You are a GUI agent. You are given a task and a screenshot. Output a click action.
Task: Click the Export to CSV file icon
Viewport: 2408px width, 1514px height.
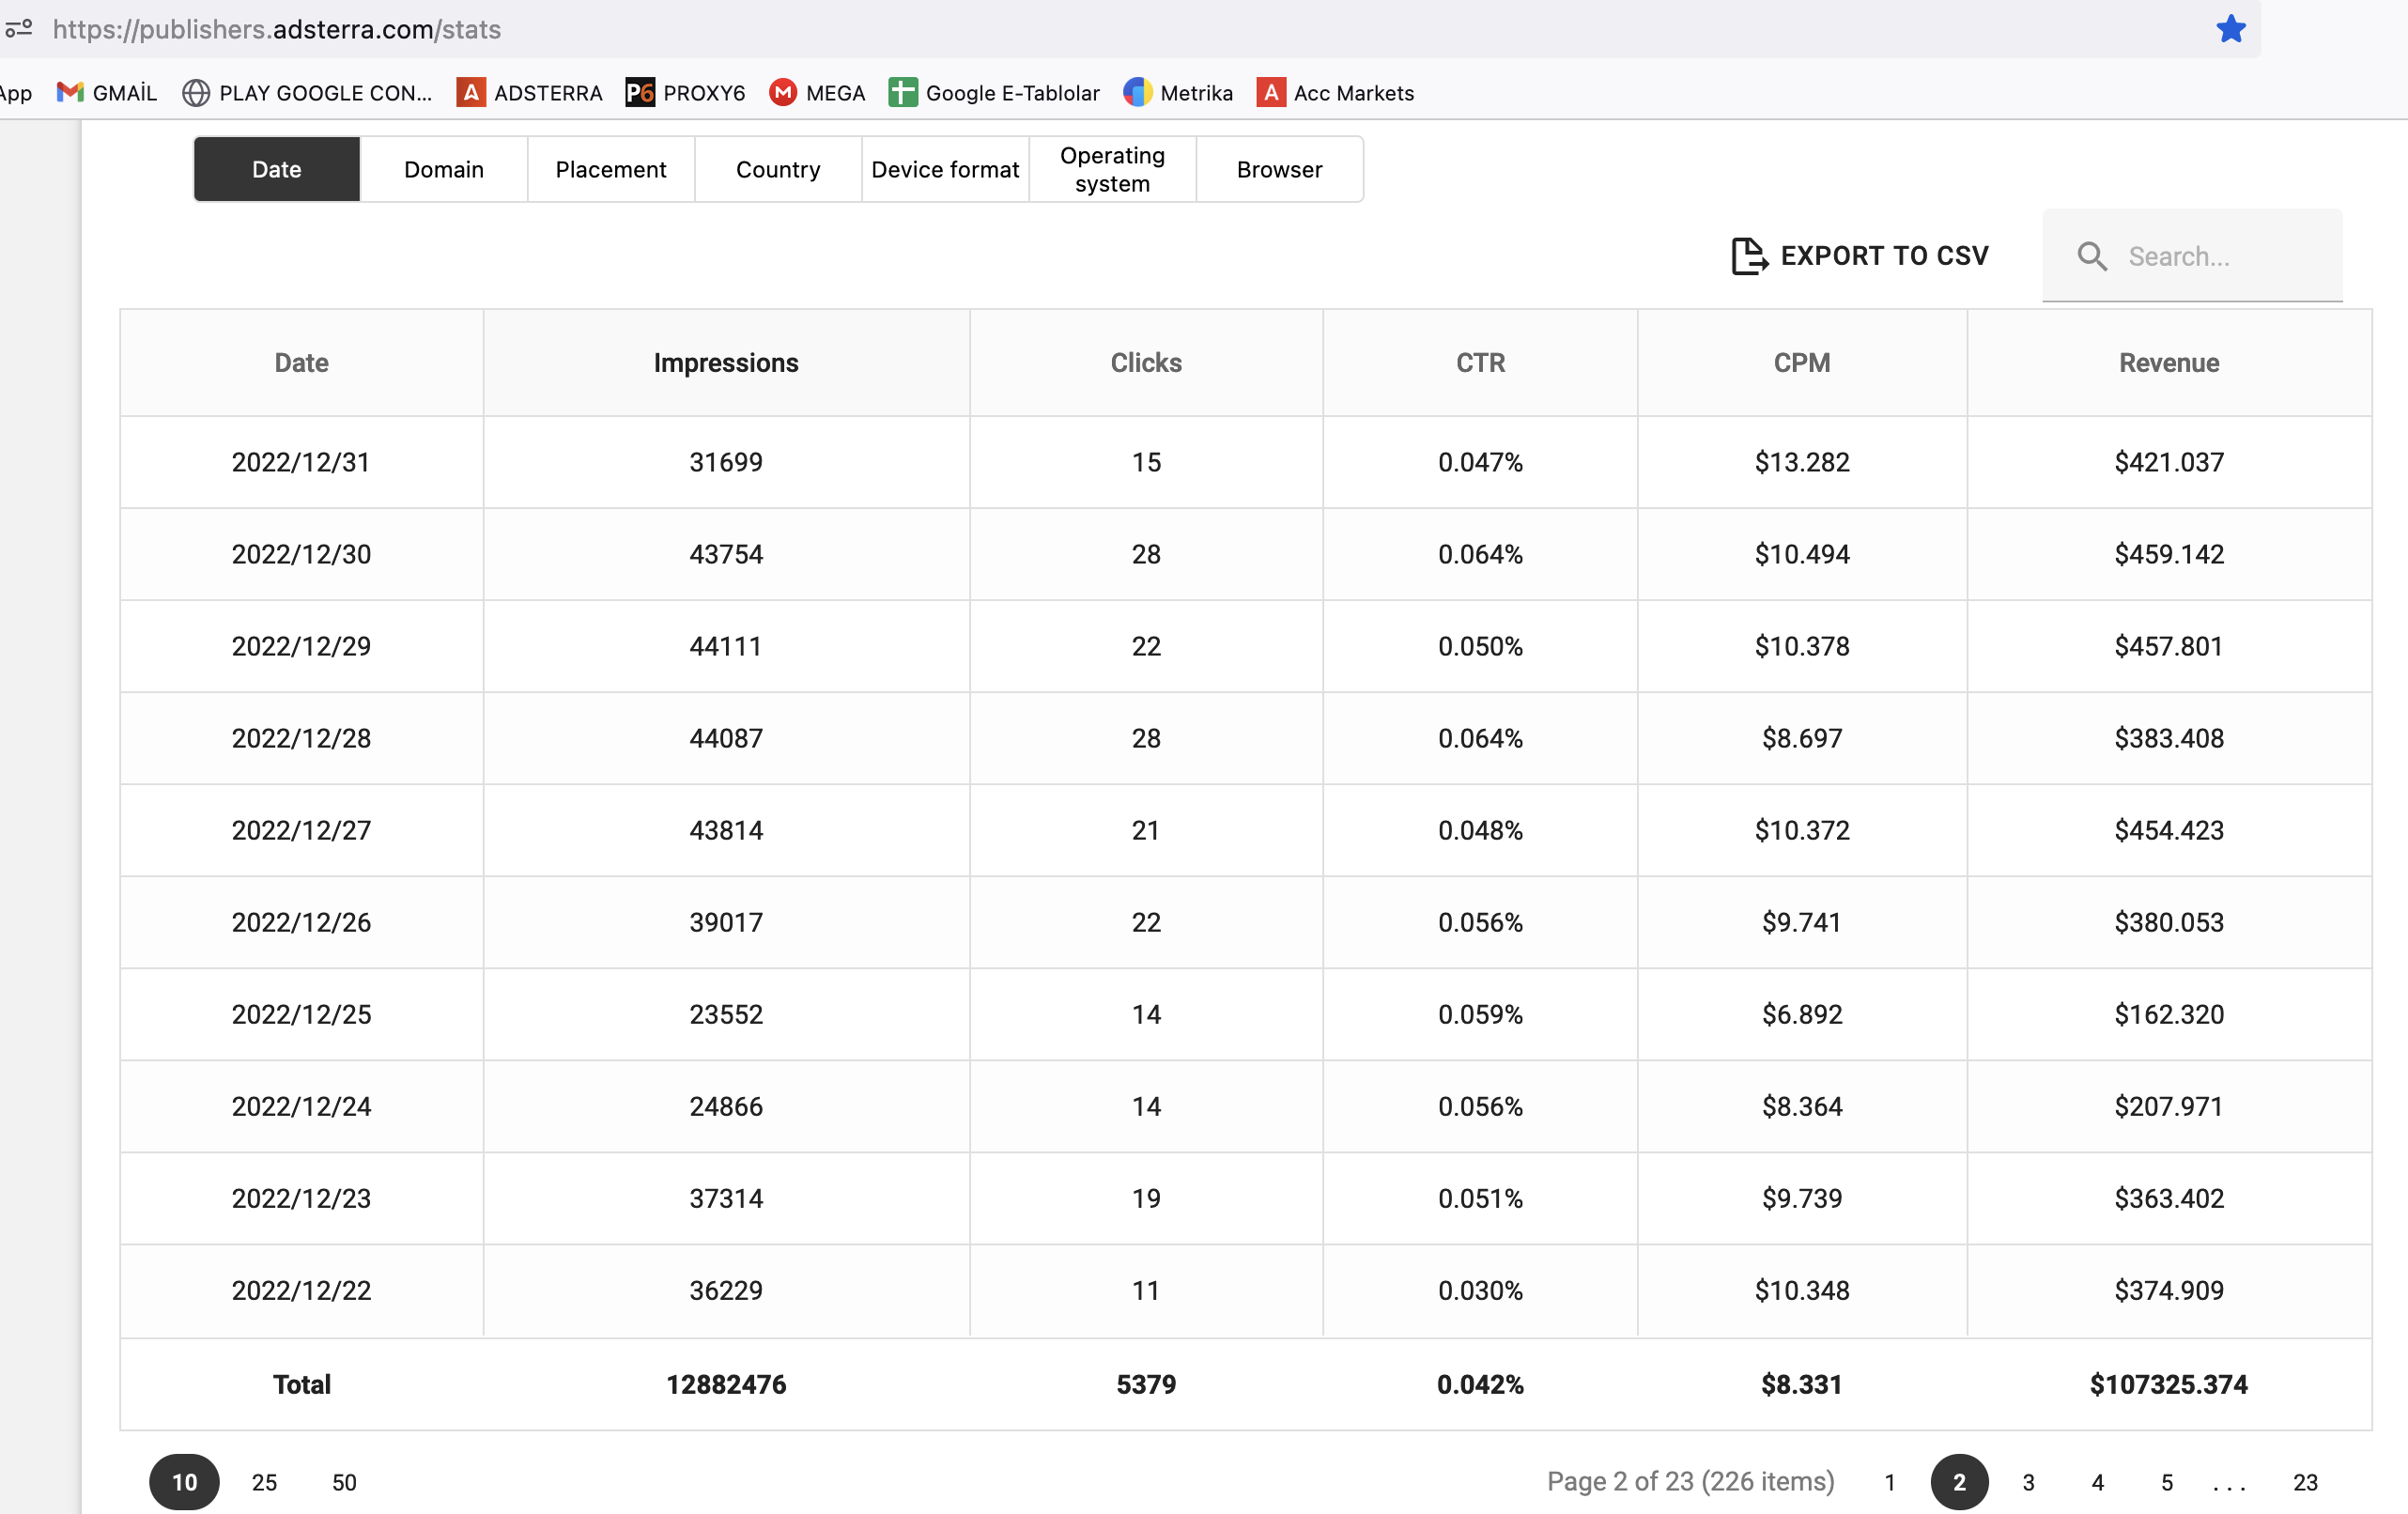click(1749, 256)
